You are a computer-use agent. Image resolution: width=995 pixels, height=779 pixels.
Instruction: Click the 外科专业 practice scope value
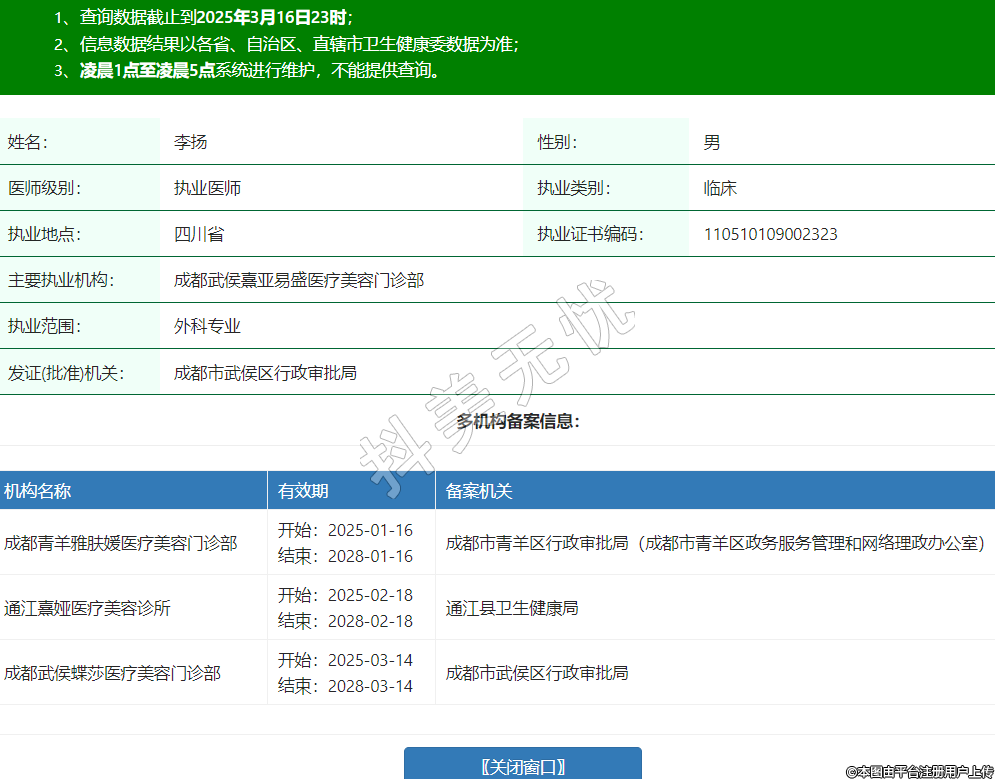click(207, 327)
